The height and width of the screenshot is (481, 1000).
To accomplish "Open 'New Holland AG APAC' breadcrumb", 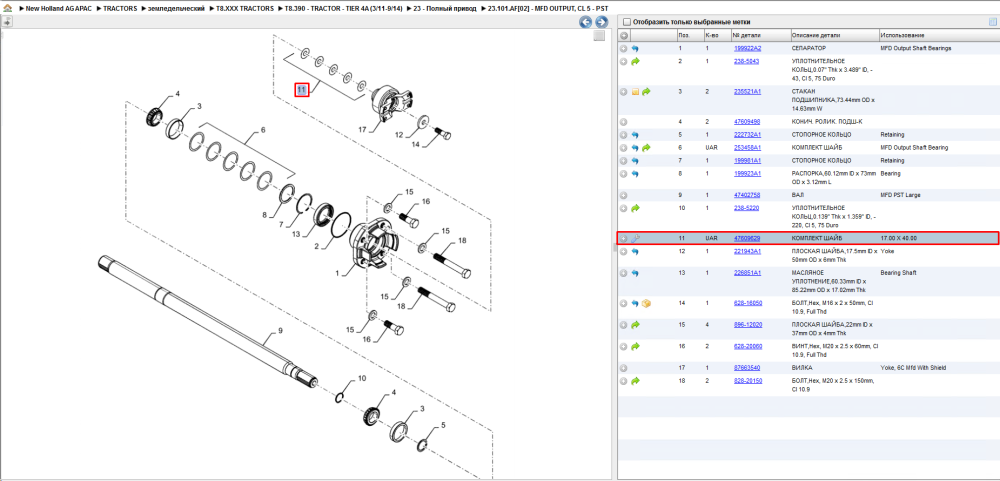I will pos(60,9).
